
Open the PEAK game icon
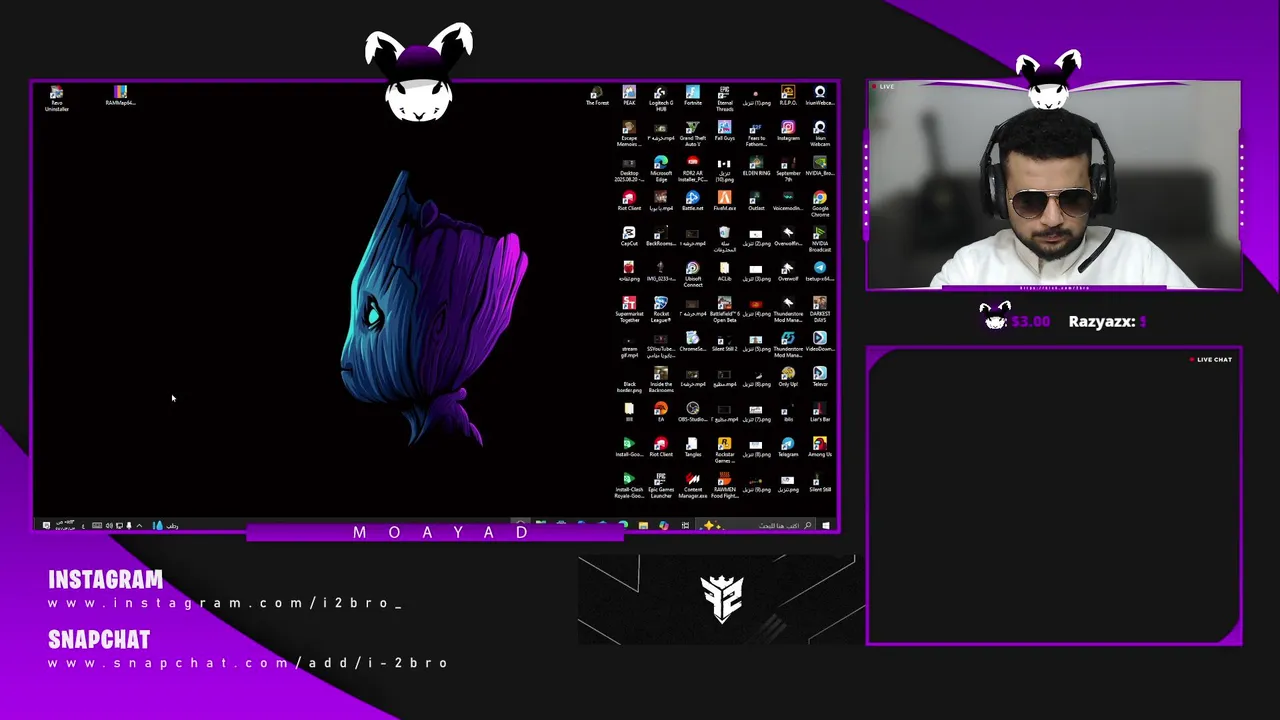629,96
